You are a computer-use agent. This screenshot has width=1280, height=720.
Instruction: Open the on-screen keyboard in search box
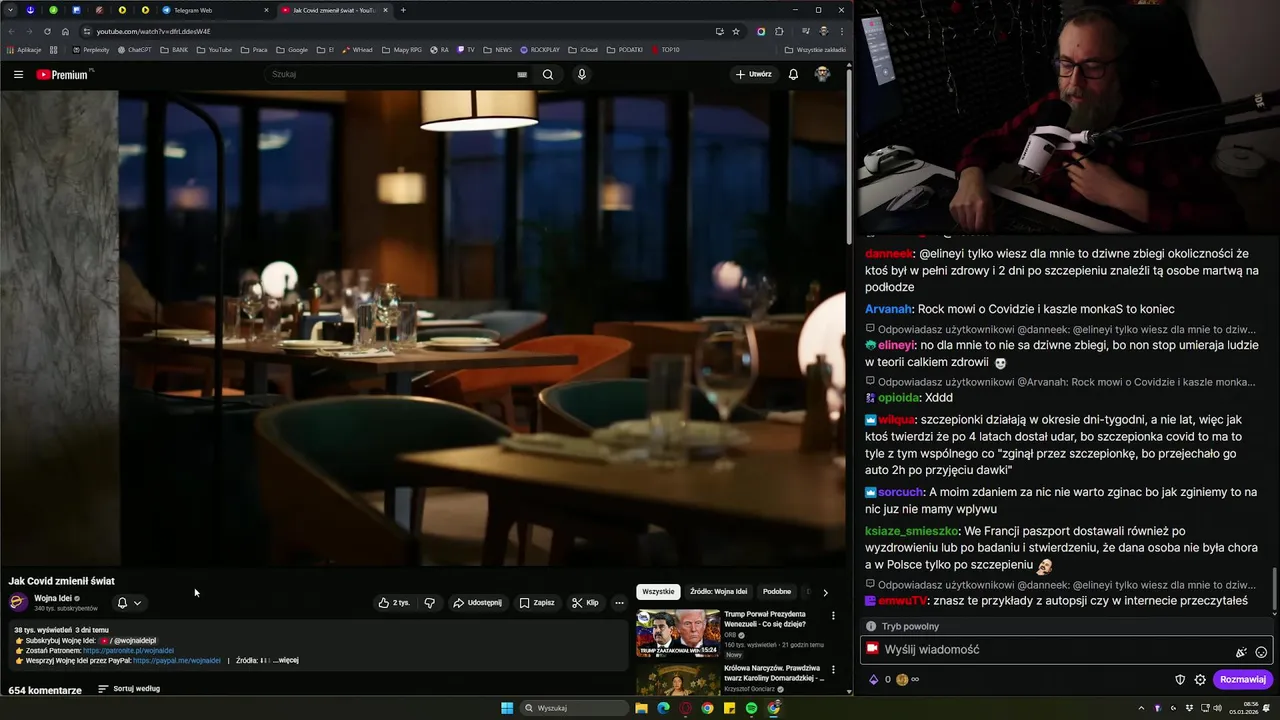point(522,74)
